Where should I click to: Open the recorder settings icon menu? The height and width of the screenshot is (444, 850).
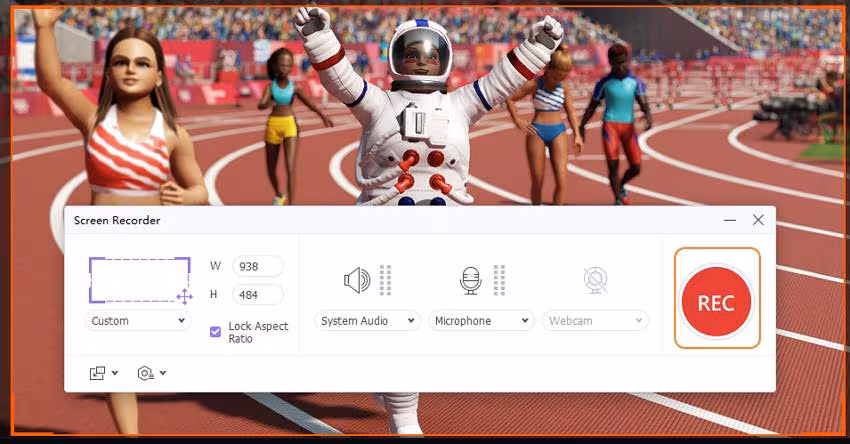point(145,373)
